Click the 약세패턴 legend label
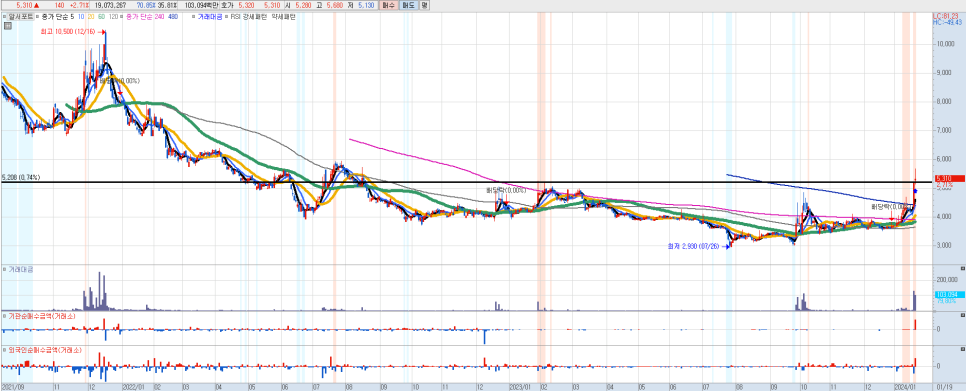The width and height of the screenshot is (966, 391). tap(283, 17)
